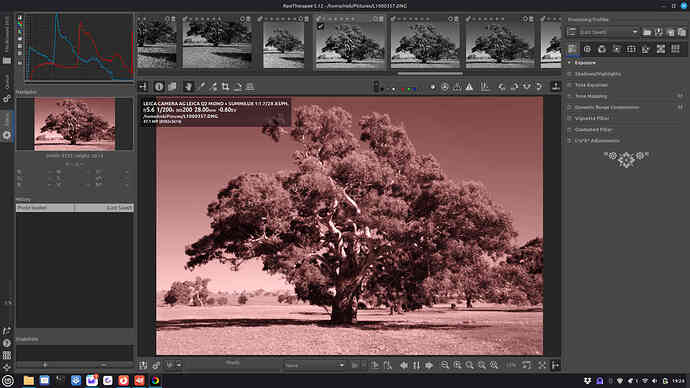Load a processing profile from file
The height and width of the screenshot is (388, 690).
pos(647,32)
